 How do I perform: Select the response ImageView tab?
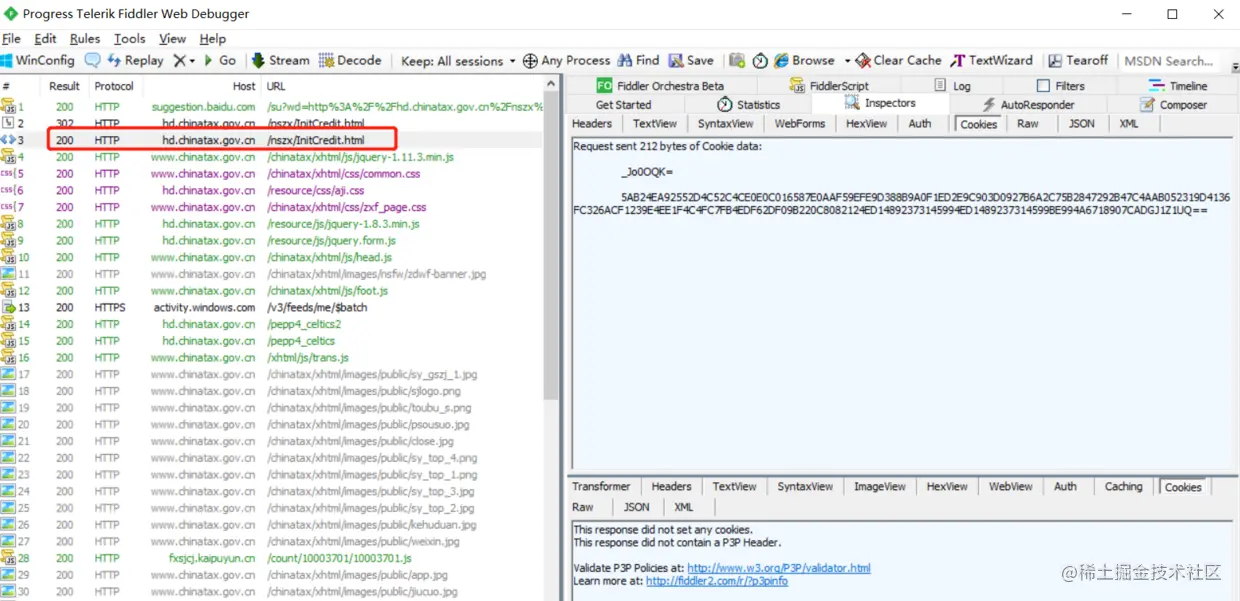880,487
